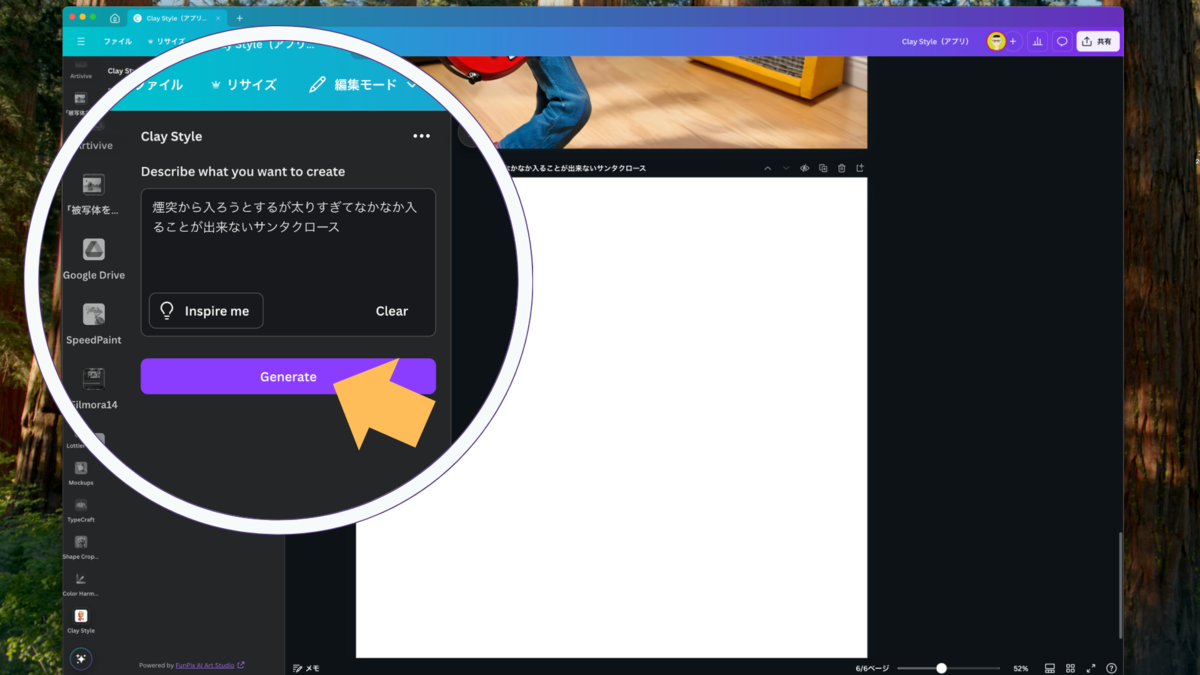The width and height of the screenshot is (1200, 675).
Task: Open the Mockups app in sidebar
Action: pyautogui.click(x=81, y=473)
